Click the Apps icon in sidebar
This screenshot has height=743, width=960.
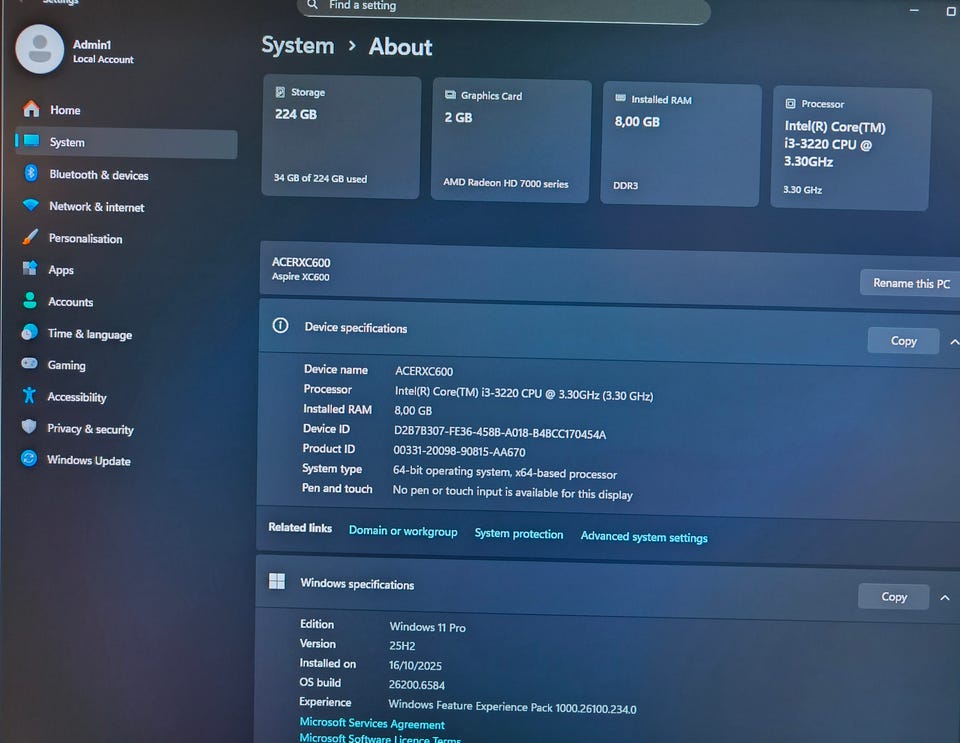(29, 268)
